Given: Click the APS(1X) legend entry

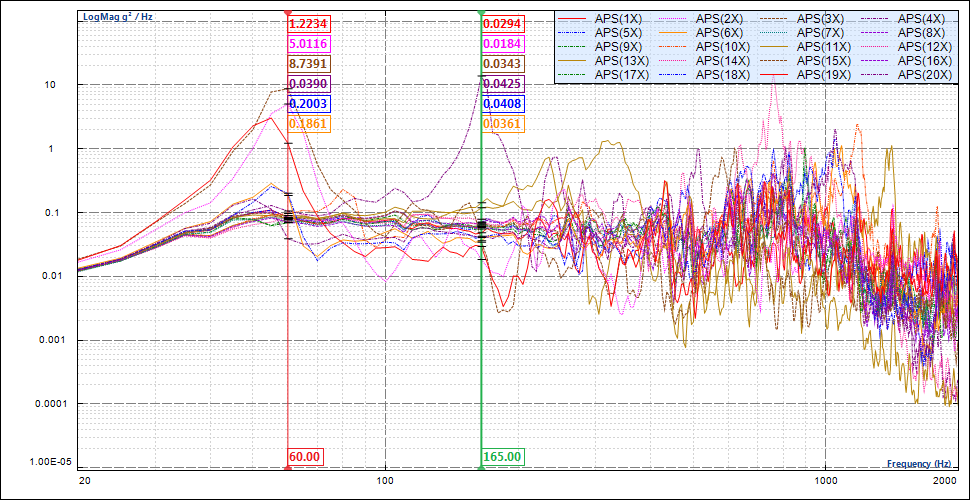Looking at the screenshot, I should [x=619, y=19].
